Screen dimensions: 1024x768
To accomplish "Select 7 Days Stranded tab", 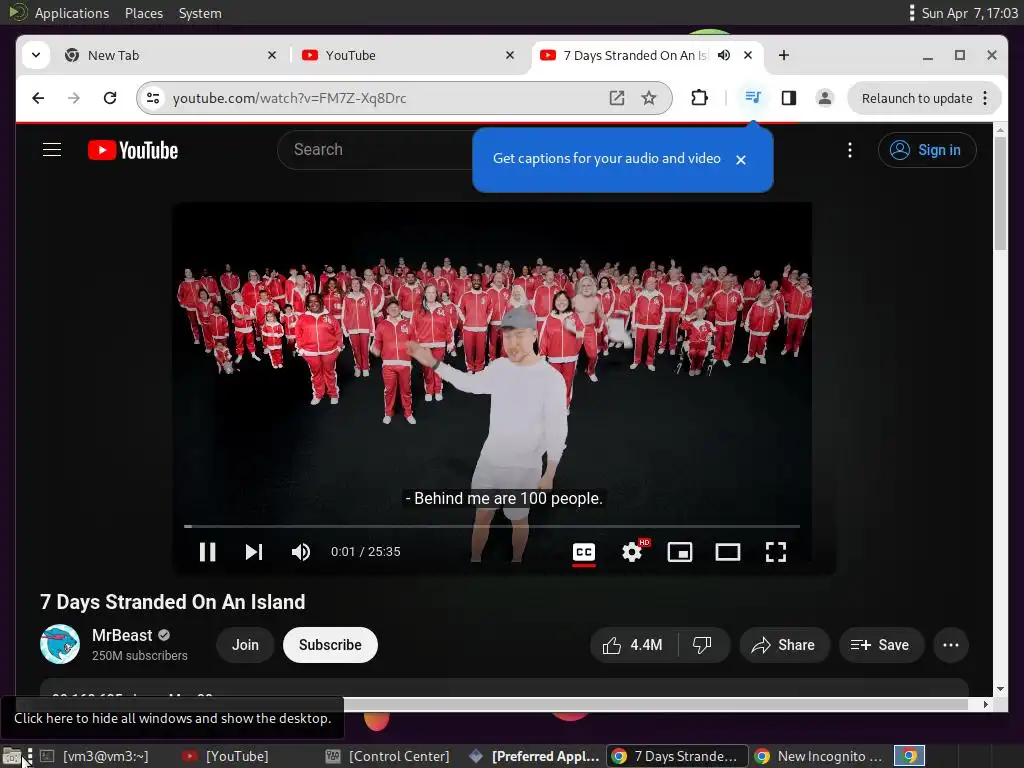I will pos(635,56).
